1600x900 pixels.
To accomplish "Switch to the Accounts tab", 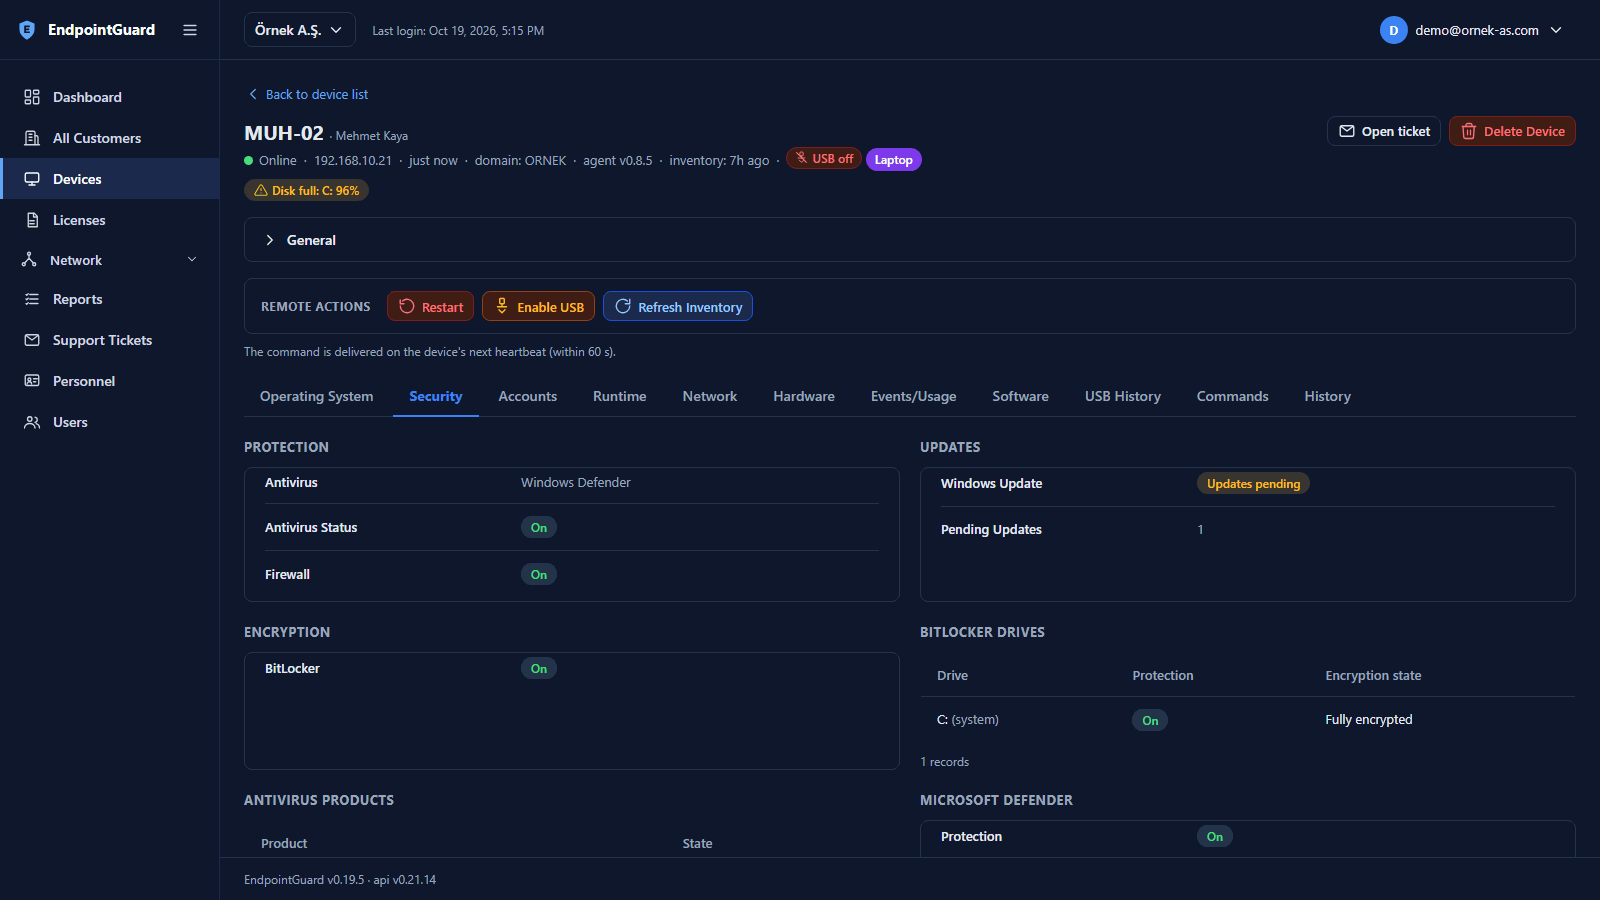I will 527,396.
